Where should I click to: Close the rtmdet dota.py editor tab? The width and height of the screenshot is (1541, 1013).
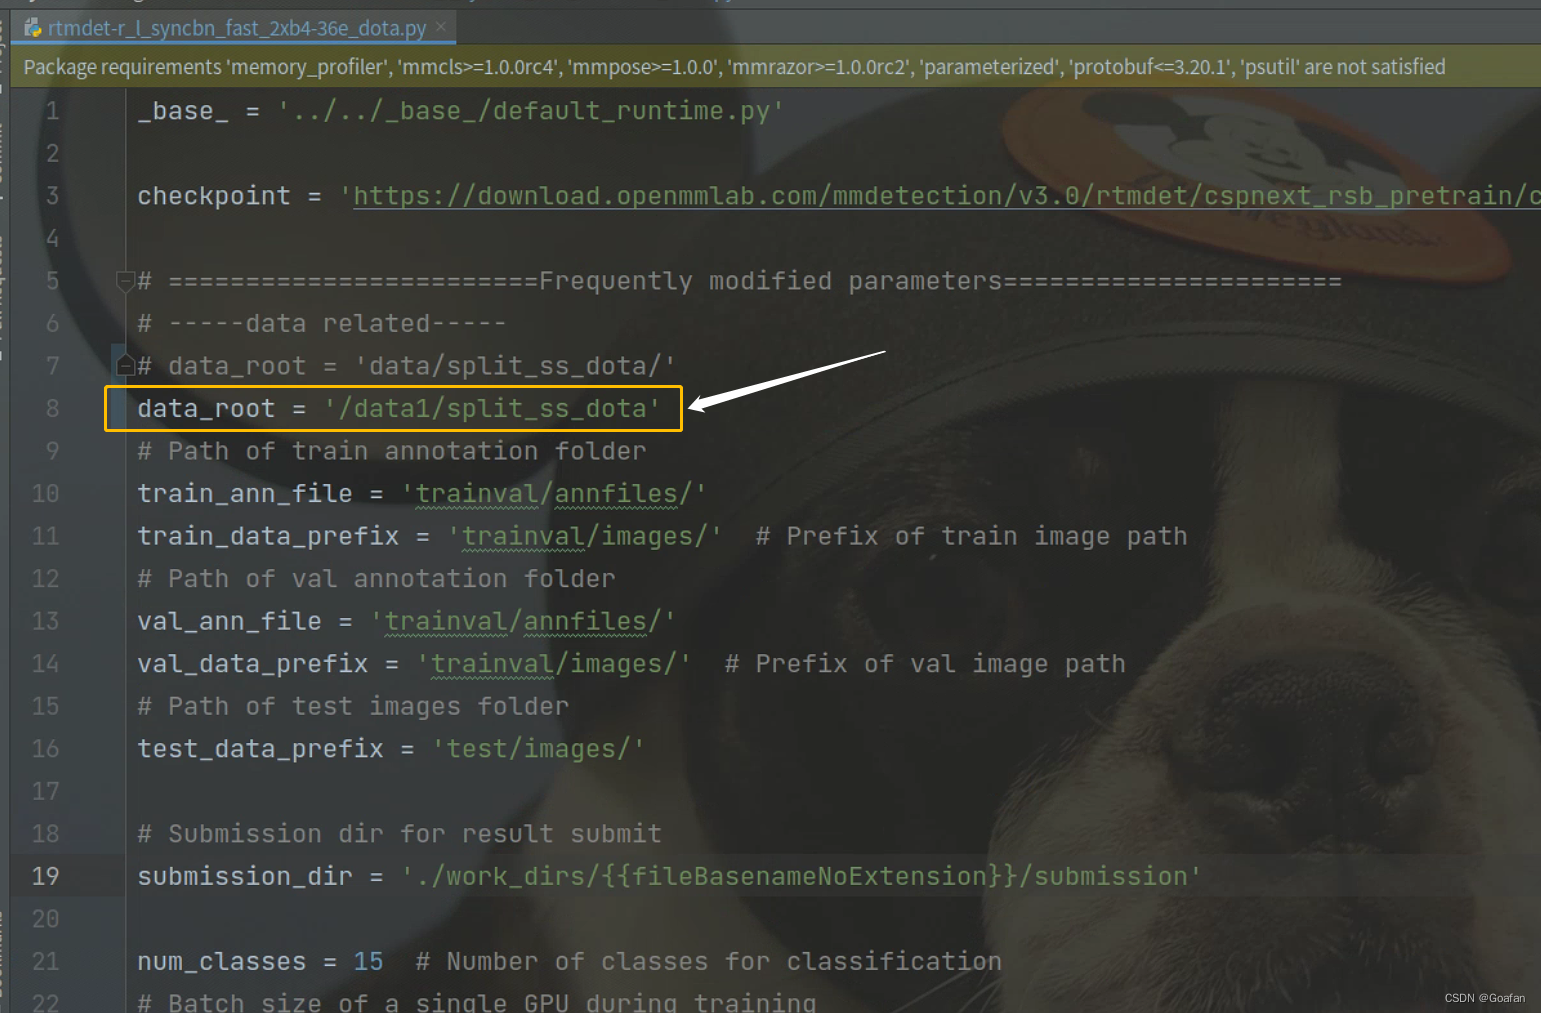[441, 27]
